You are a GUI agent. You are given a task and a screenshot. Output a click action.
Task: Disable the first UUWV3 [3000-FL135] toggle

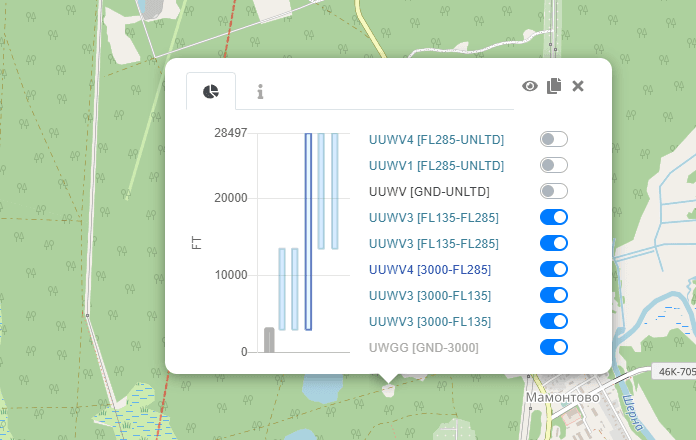553,295
